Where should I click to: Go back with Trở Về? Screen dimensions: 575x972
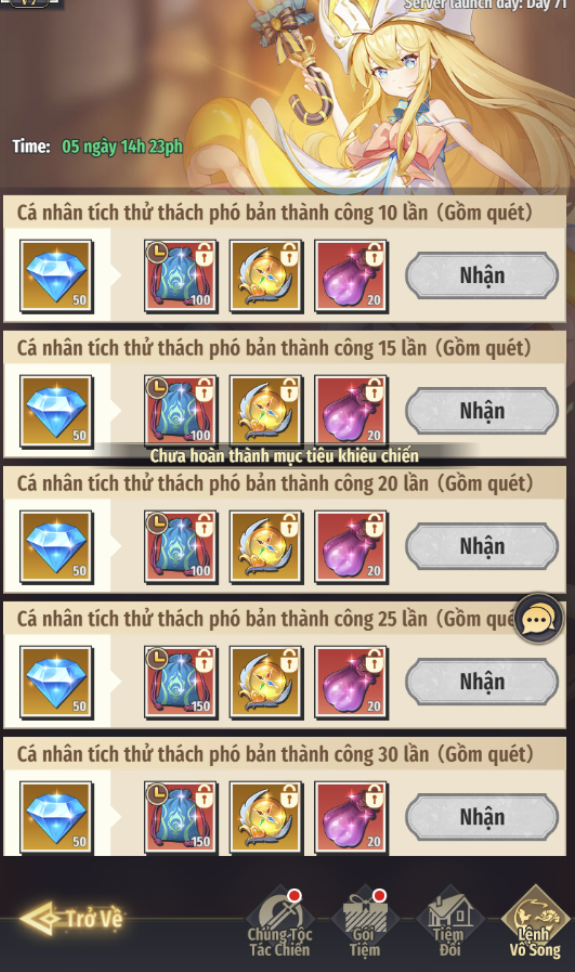pos(72,918)
